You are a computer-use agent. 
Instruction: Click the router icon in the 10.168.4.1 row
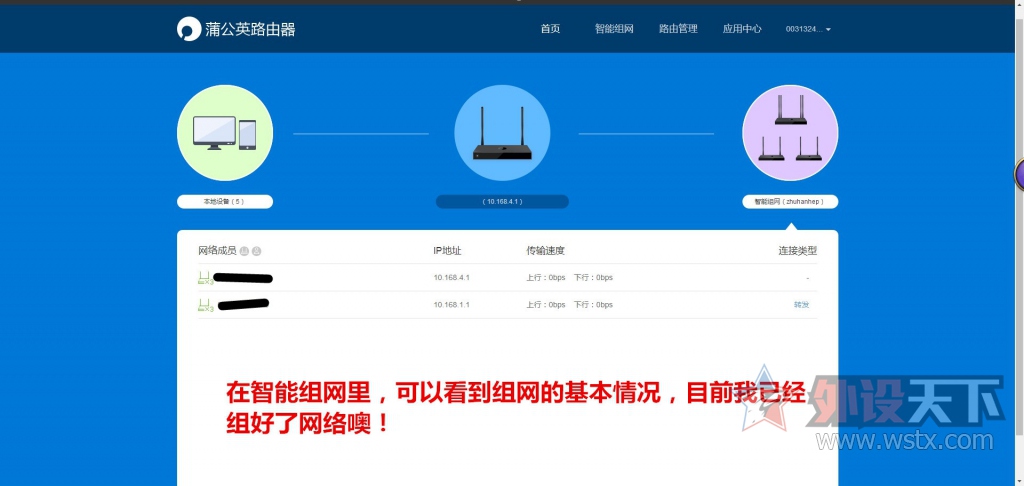click(x=206, y=278)
